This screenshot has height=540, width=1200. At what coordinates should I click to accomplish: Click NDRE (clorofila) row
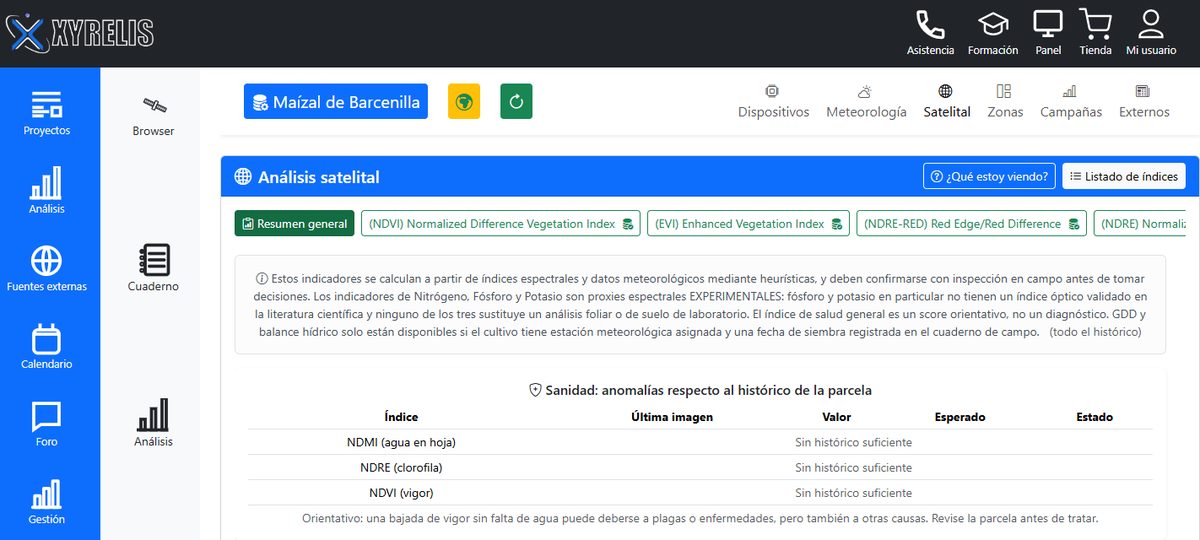[700, 467]
